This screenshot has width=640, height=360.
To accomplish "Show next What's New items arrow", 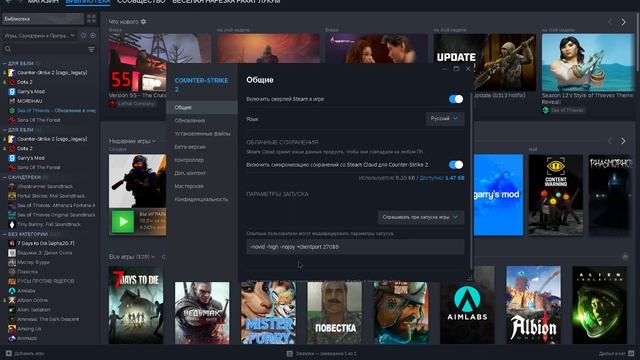I will pos(623,22).
